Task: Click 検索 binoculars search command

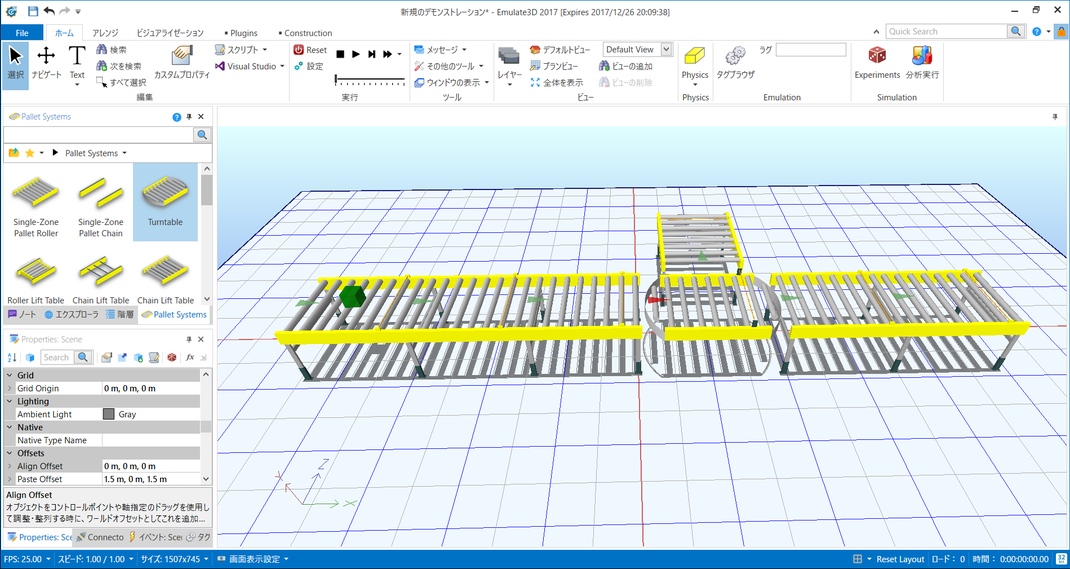Action: [112, 50]
